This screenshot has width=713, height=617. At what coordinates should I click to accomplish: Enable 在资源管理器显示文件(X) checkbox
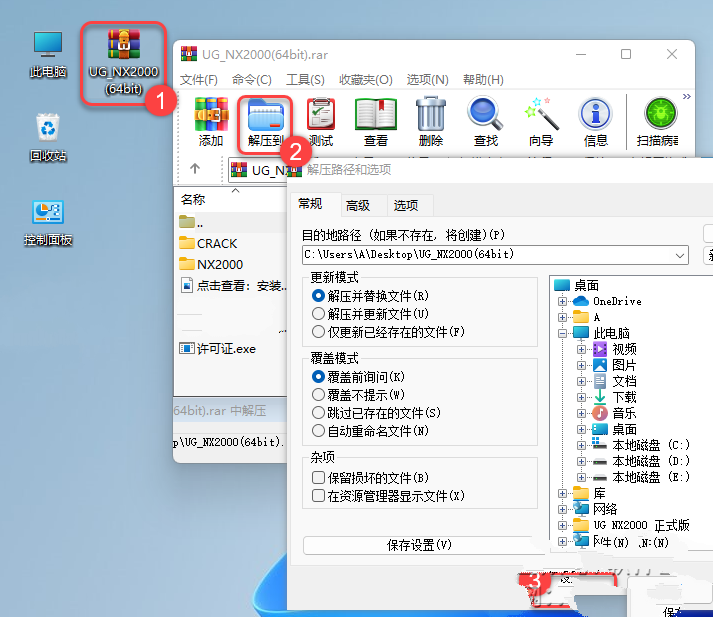(388, 496)
